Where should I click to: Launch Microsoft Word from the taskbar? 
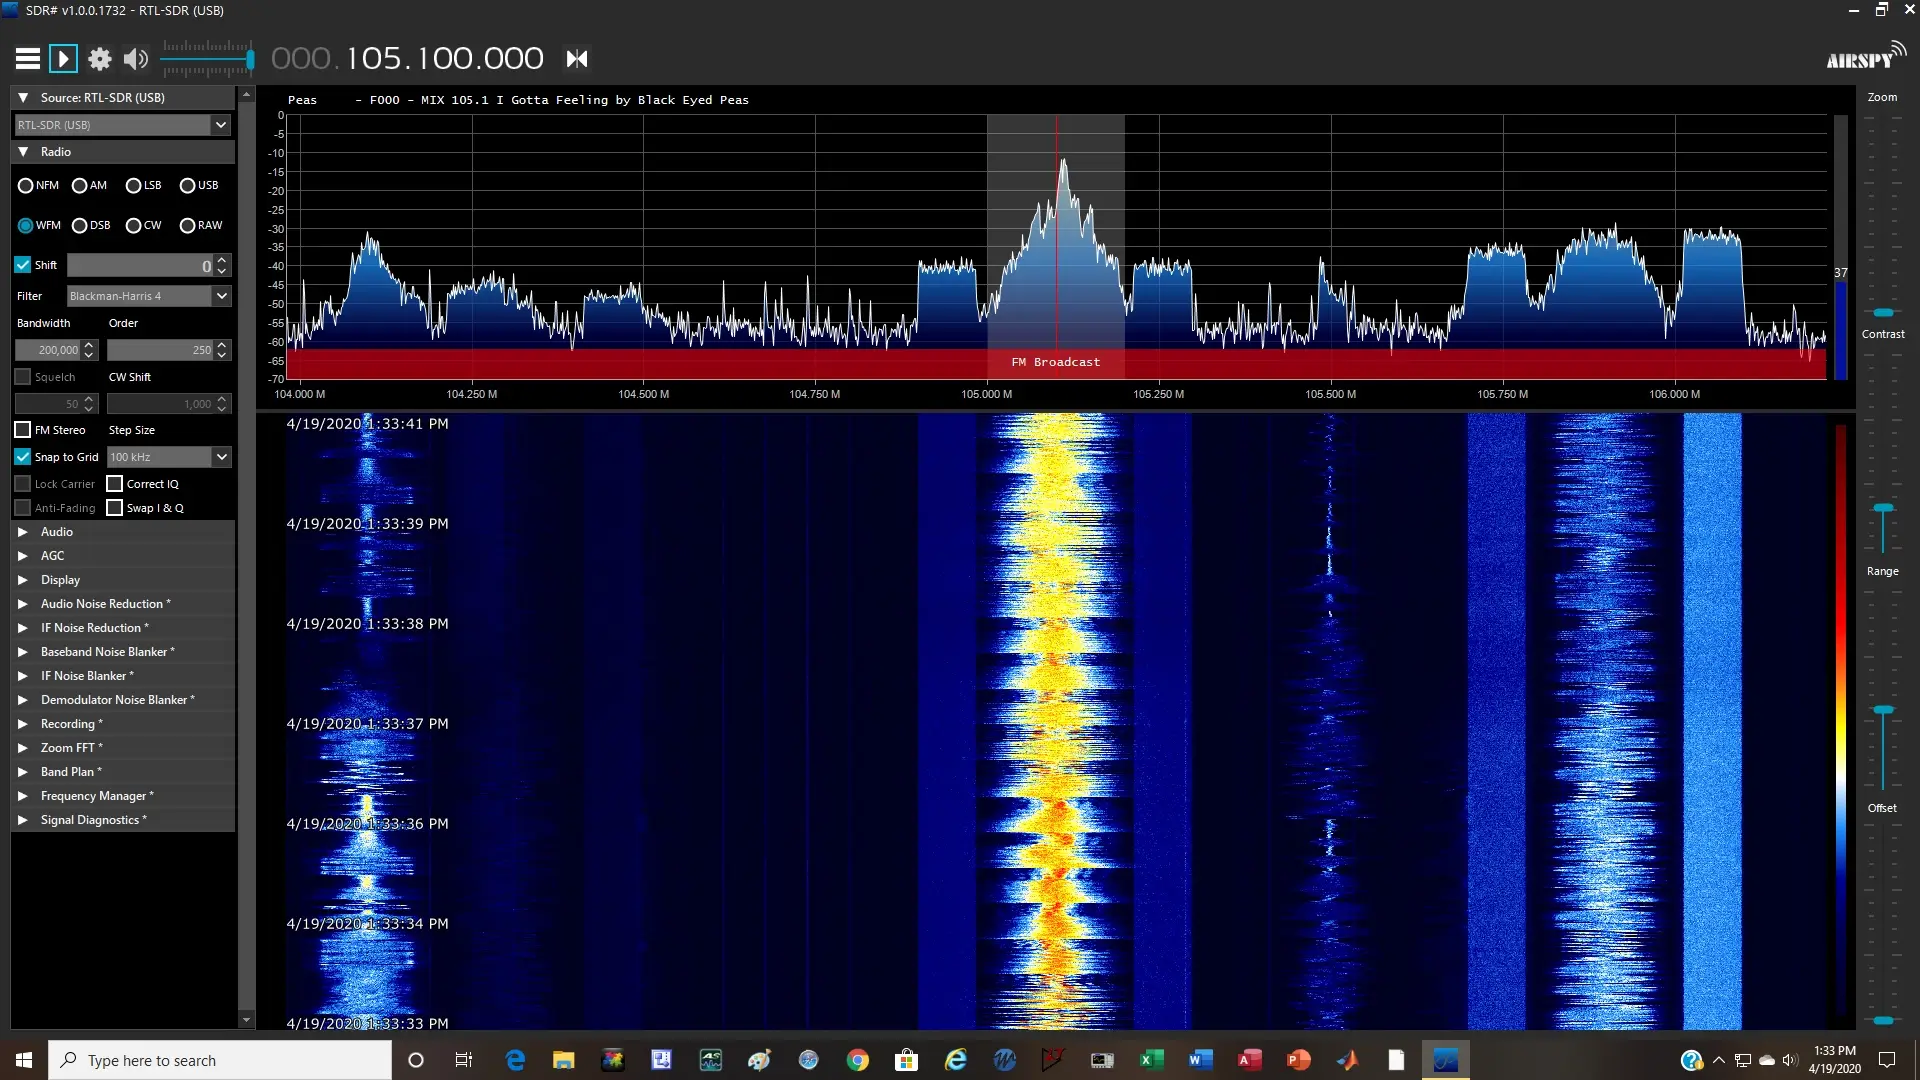(x=1201, y=1059)
